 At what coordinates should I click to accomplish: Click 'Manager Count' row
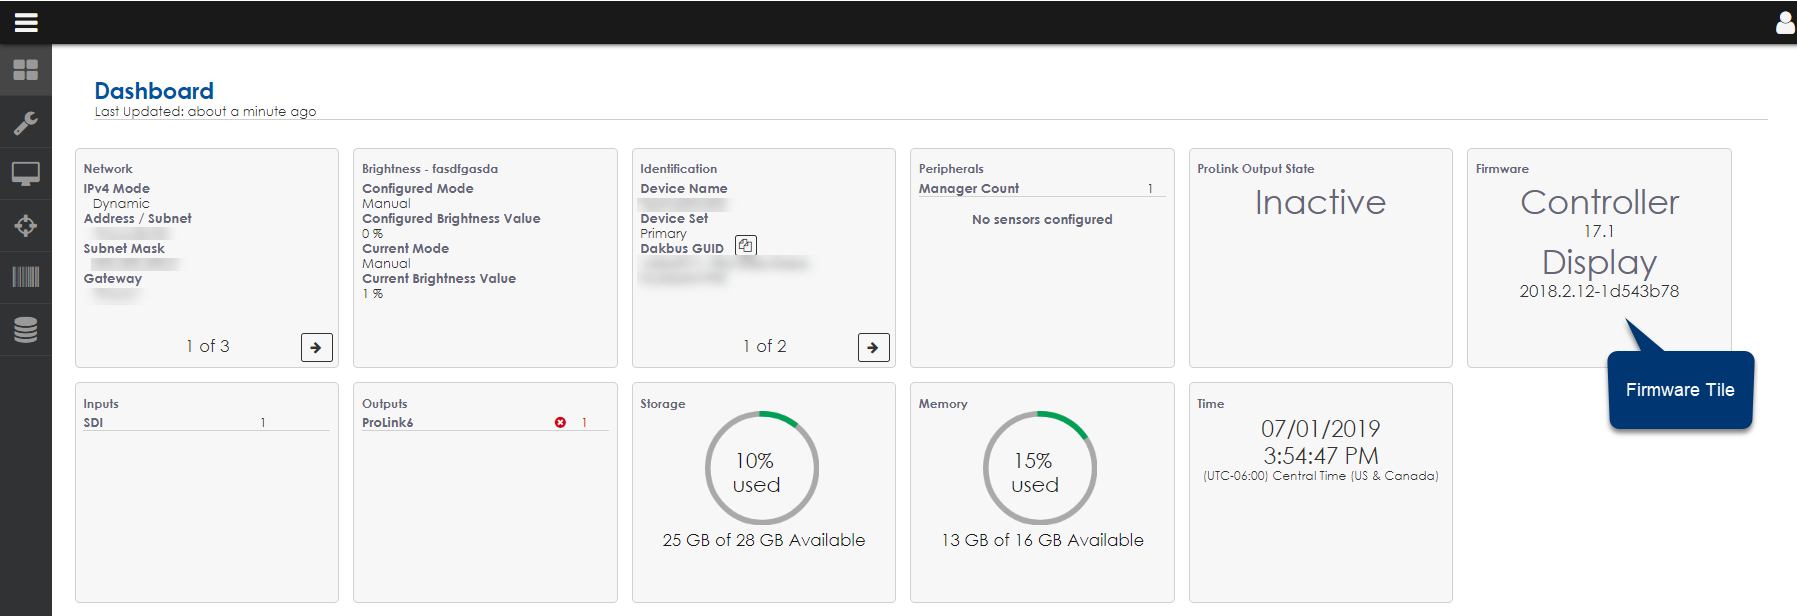(x=1042, y=188)
